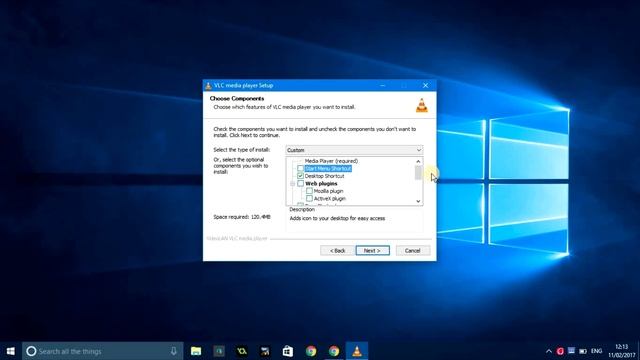
Task: Open the Chrome icon beside the VLC cone
Action: click(x=334, y=351)
